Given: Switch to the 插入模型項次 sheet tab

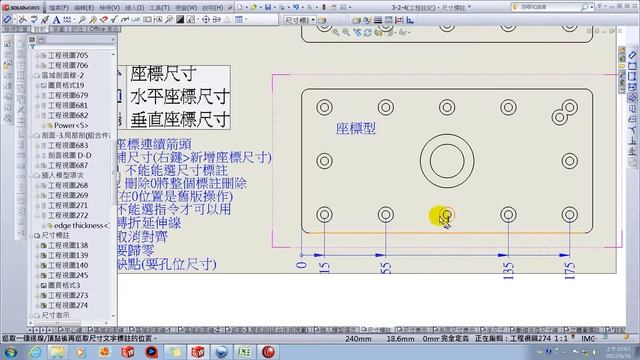Looking at the screenshot, I should coord(335,329).
